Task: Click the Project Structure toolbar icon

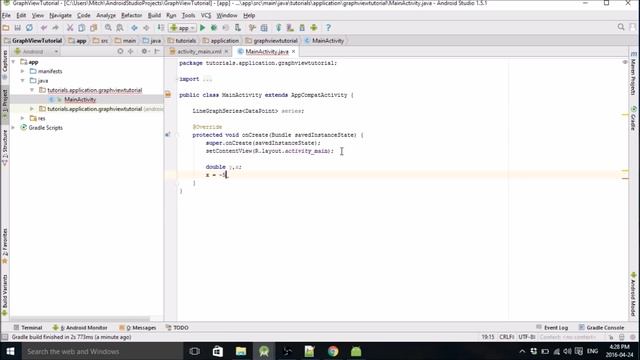Action: pos(264,28)
